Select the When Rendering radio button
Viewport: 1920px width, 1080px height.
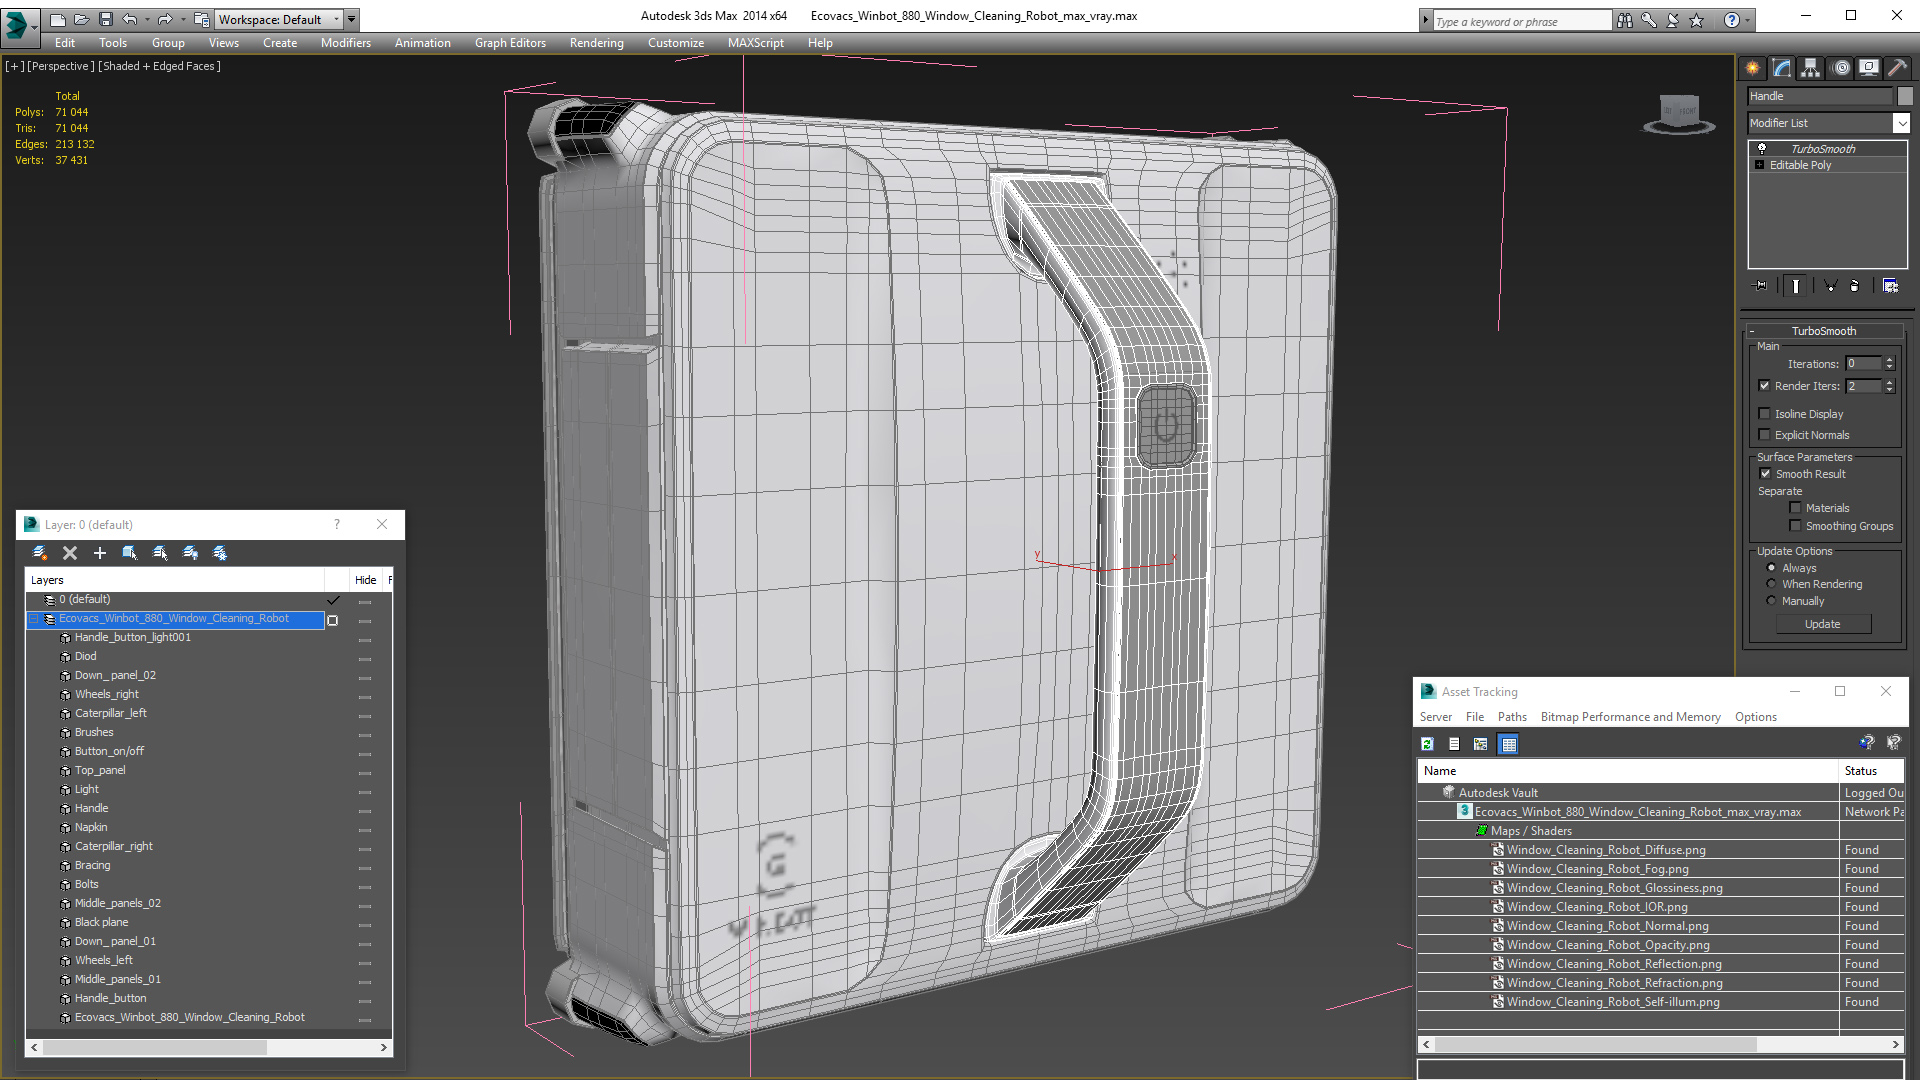[1771, 584]
